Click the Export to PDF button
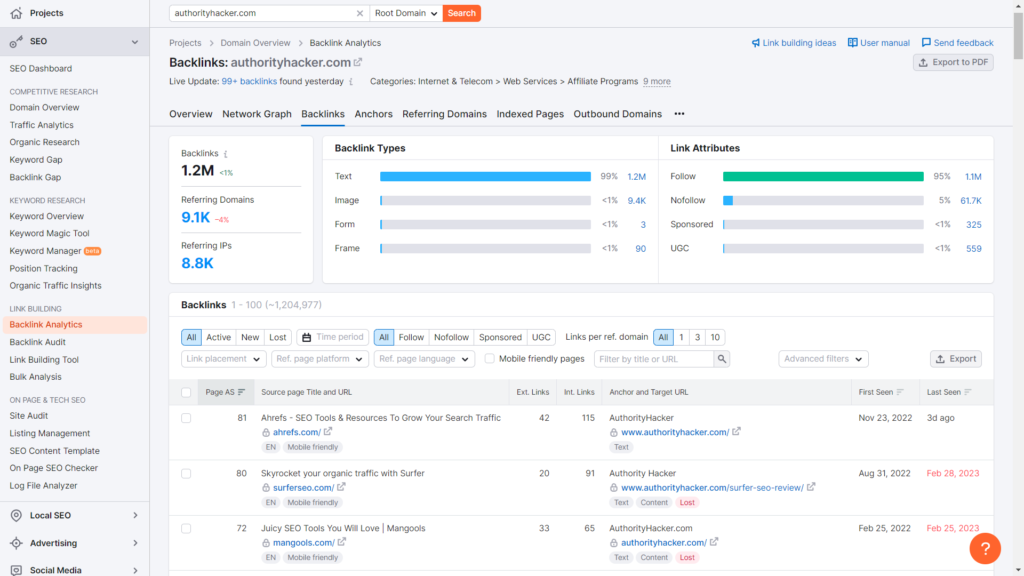Image resolution: width=1024 pixels, height=576 pixels. [x=953, y=63]
